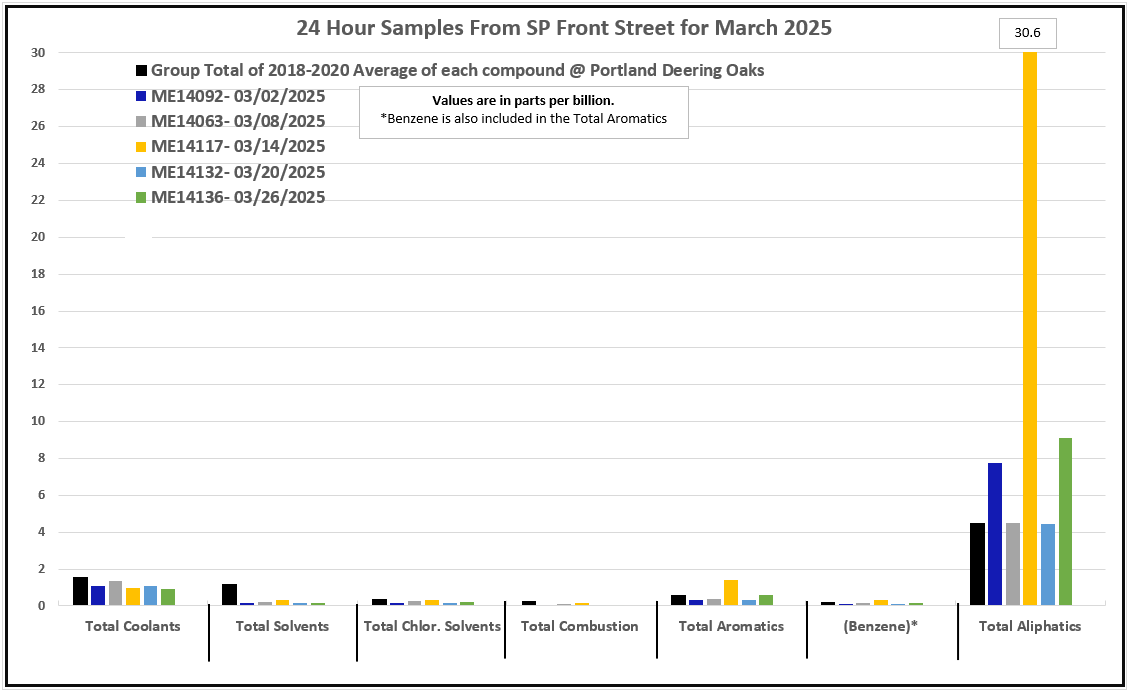Click the (Benzene)* category label
This screenshot has width=1129, height=692.
881,626
